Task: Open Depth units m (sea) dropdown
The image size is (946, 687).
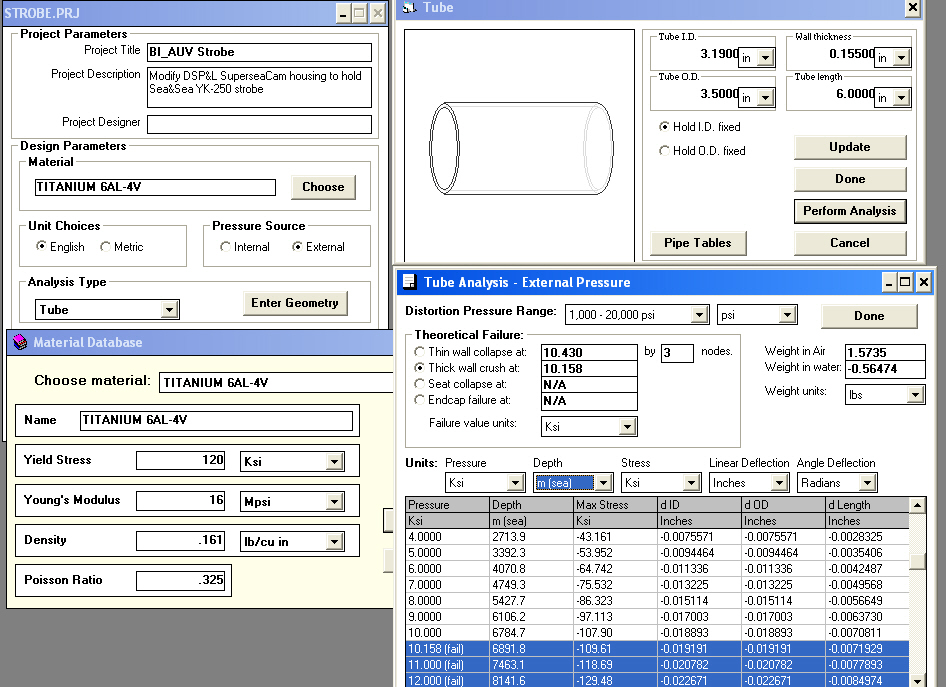Action: (603, 483)
